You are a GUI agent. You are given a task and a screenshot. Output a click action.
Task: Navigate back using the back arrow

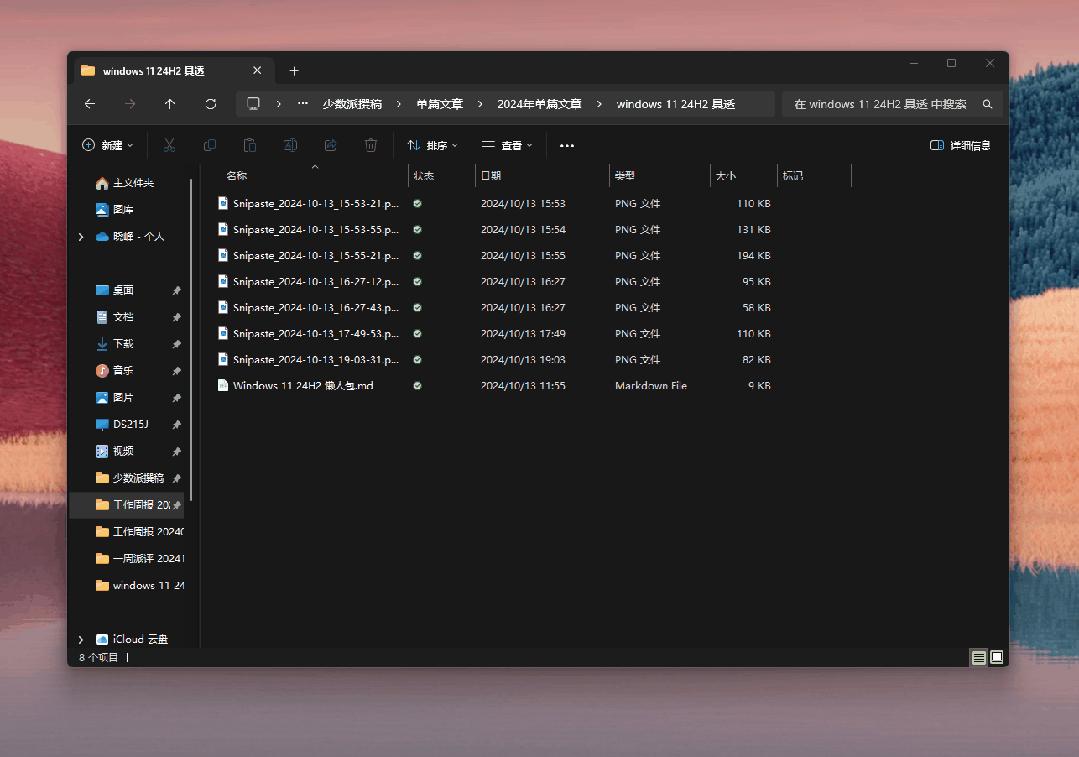click(x=90, y=104)
